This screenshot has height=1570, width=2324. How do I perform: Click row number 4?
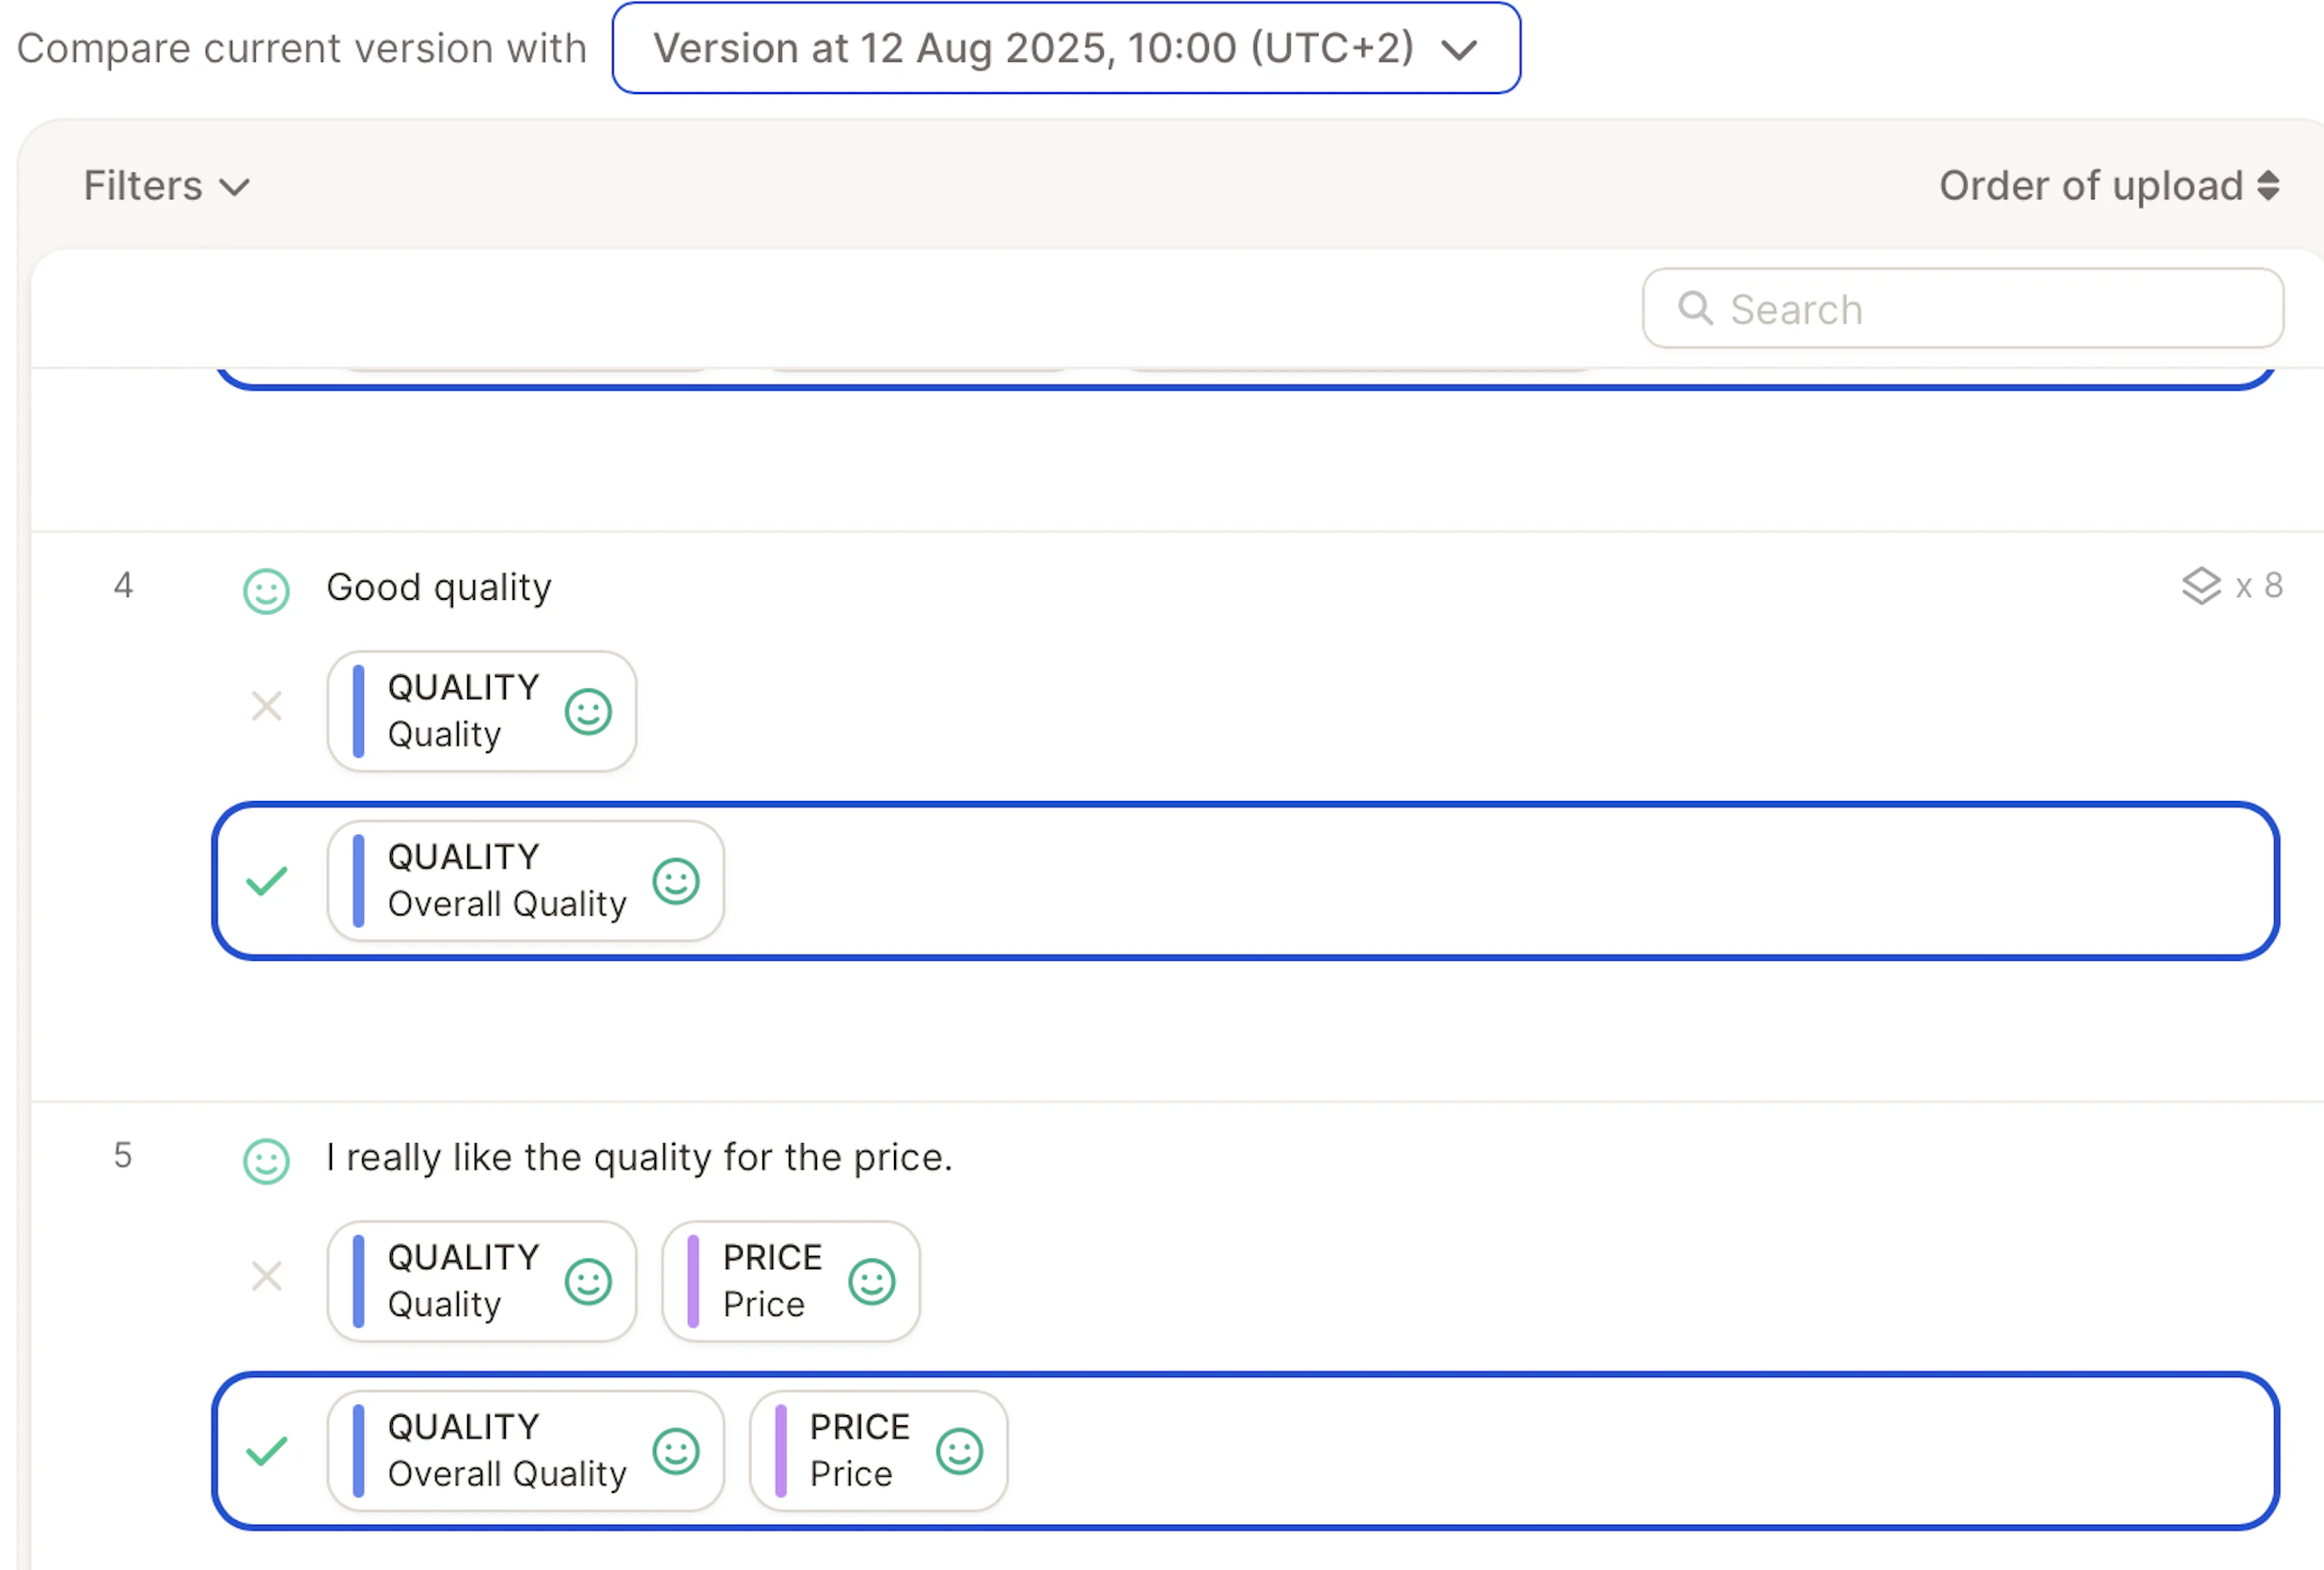pyautogui.click(x=123, y=586)
